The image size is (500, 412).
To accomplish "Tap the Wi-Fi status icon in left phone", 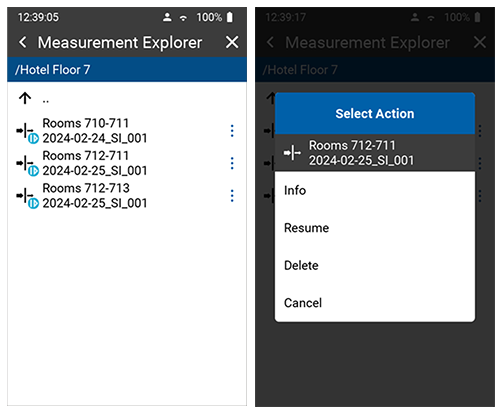I will point(183,18).
